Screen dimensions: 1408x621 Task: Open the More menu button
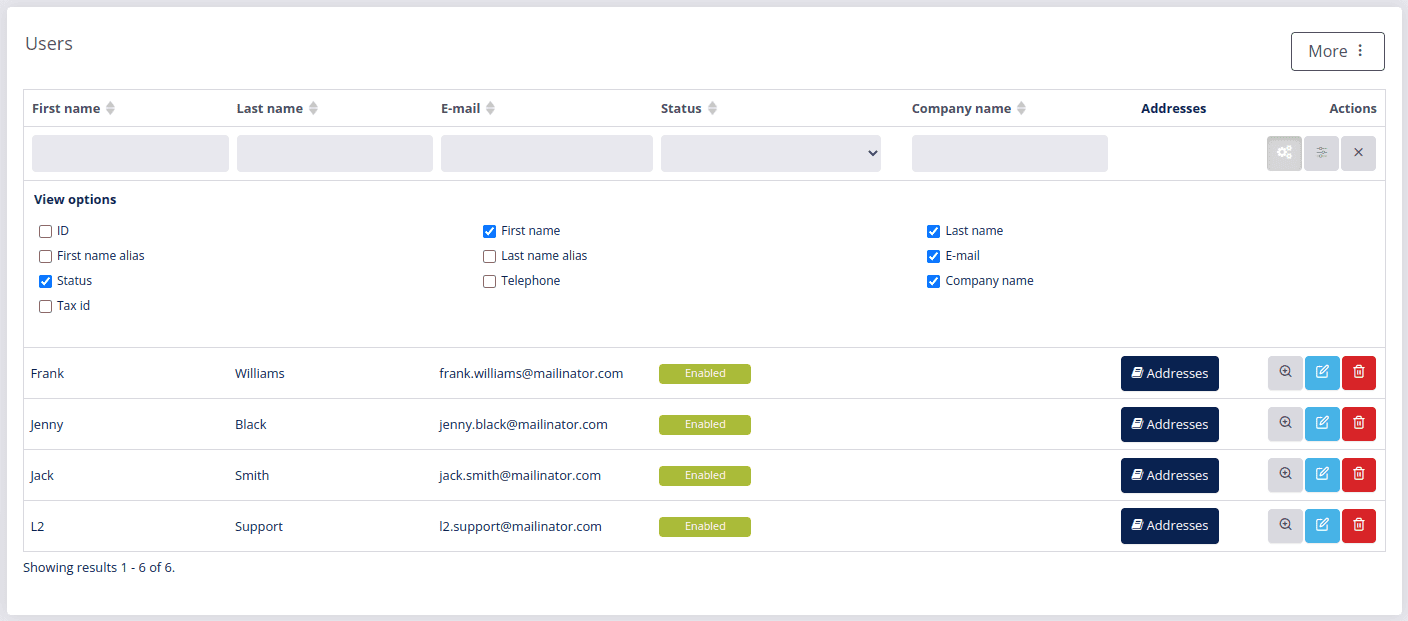(x=1337, y=51)
